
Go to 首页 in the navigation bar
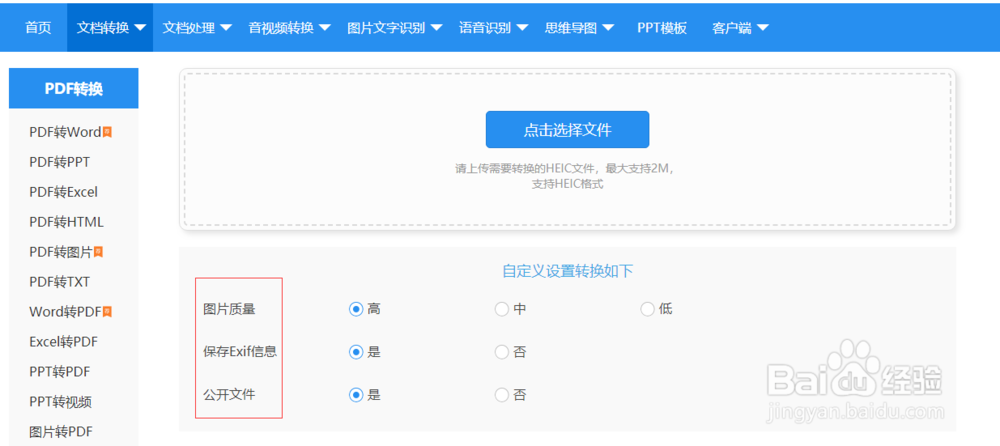pos(38,27)
